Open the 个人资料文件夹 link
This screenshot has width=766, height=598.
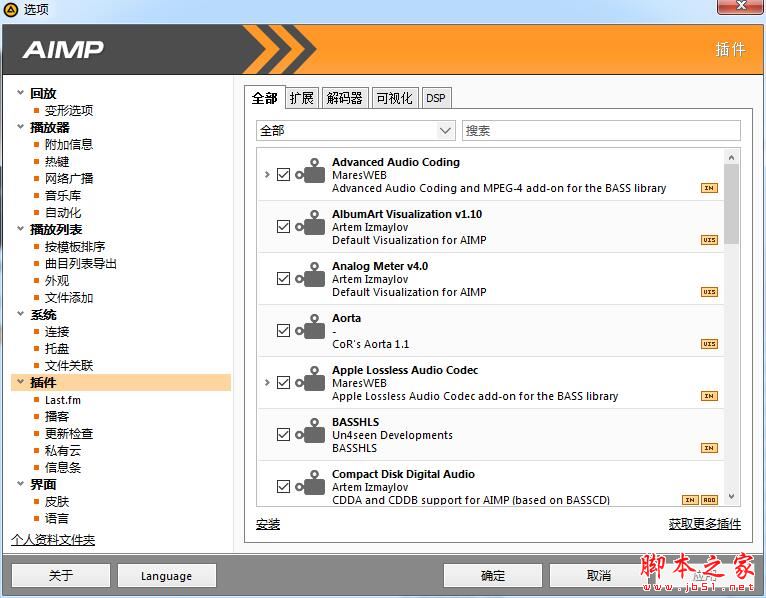pyautogui.click(x=53, y=540)
